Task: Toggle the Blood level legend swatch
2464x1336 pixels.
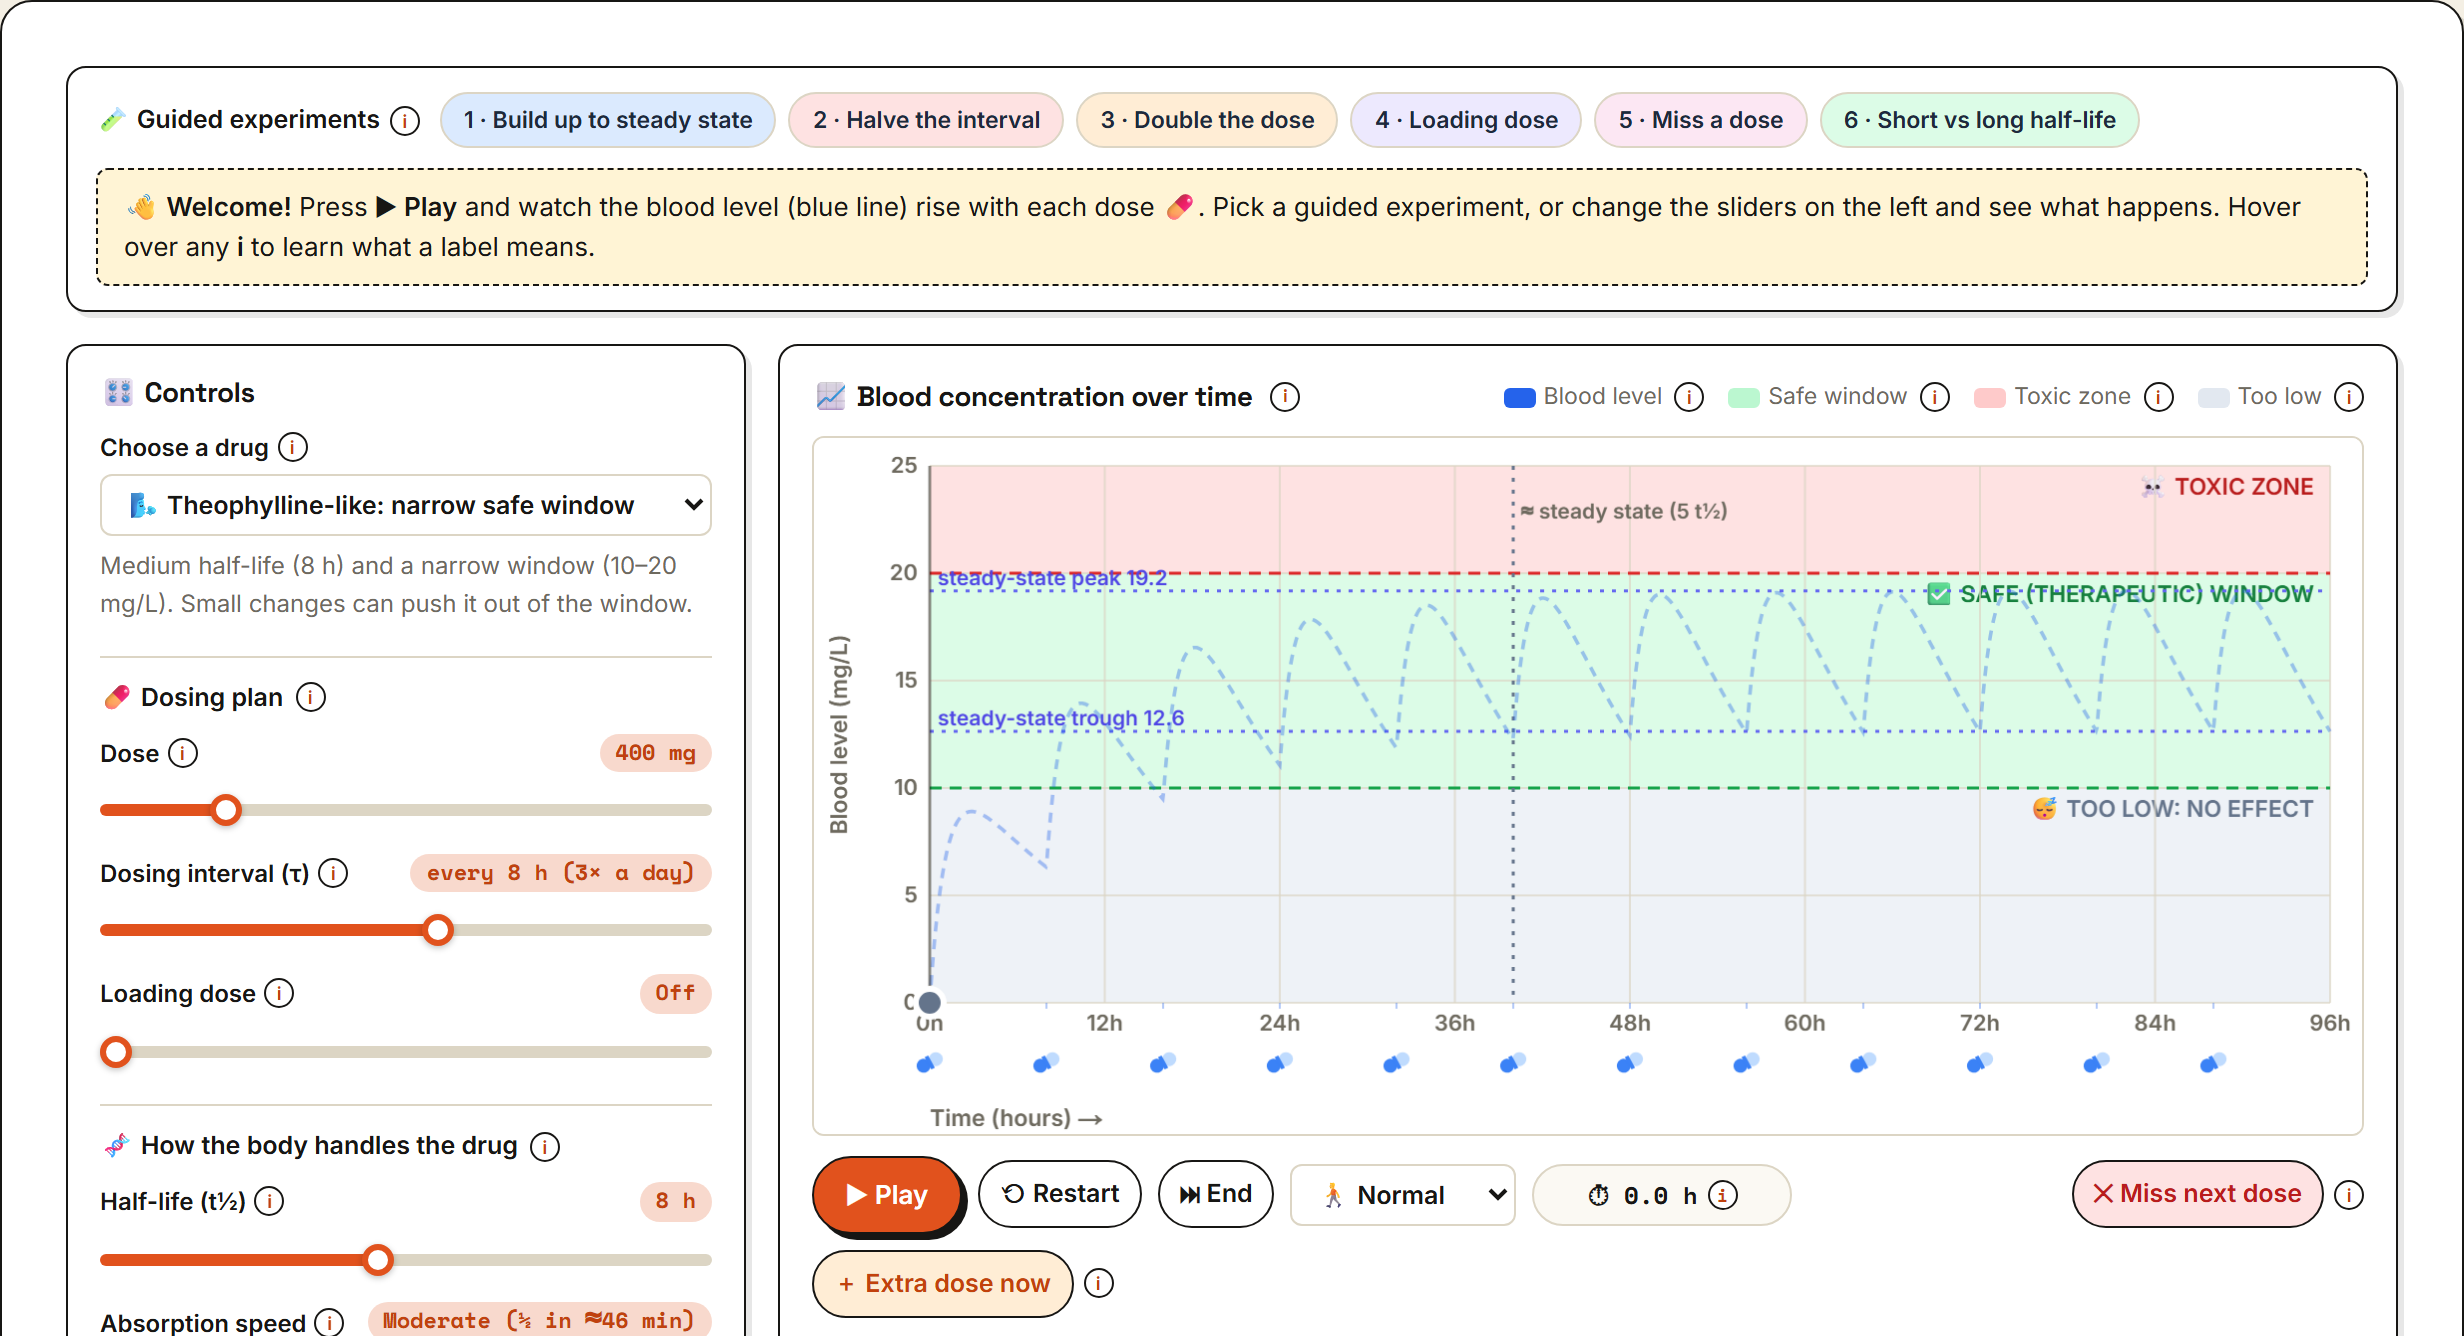Action: pos(1520,397)
